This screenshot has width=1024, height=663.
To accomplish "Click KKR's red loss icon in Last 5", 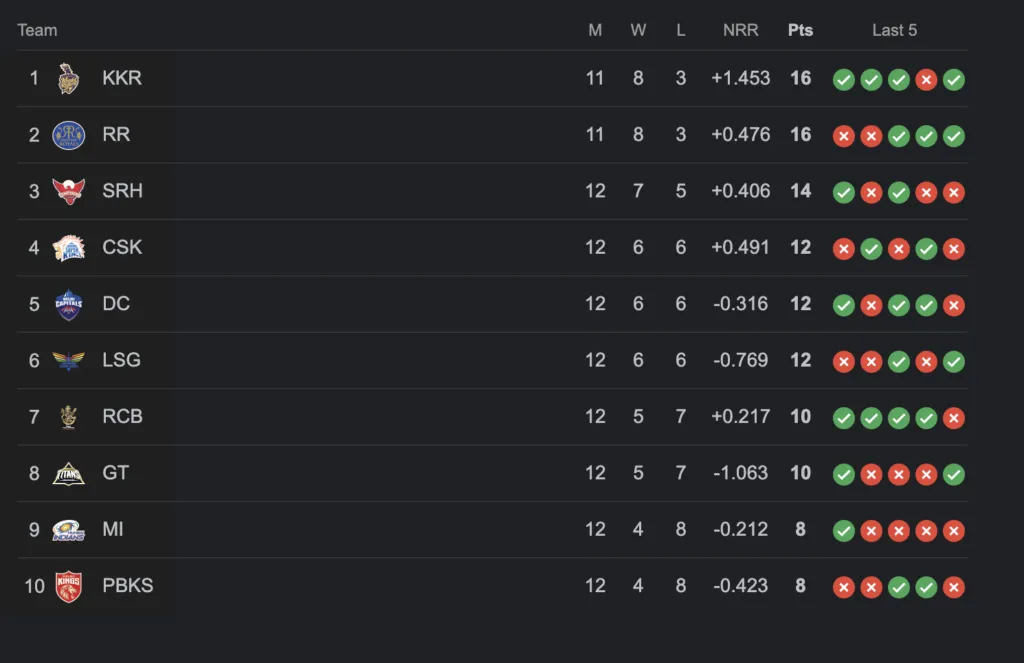I will pyautogui.click(x=926, y=80).
